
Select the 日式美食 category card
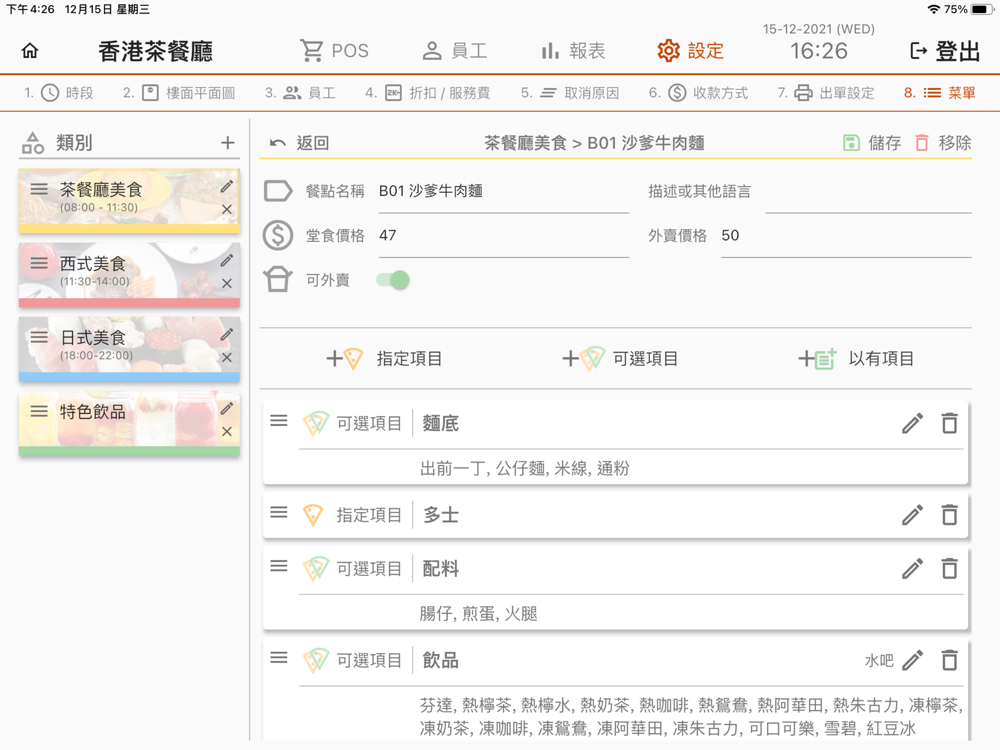(x=129, y=349)
